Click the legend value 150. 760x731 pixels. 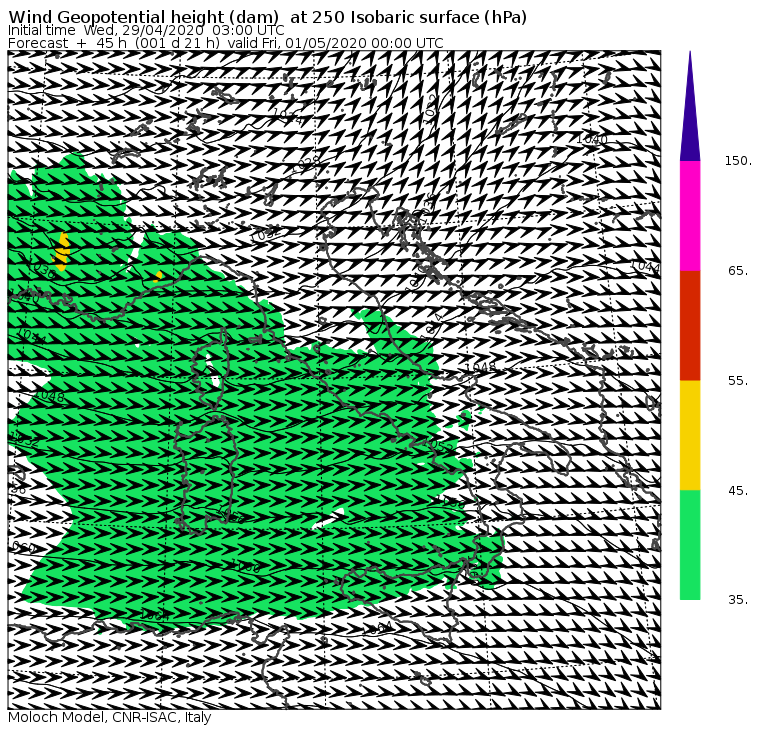[738, 161]
